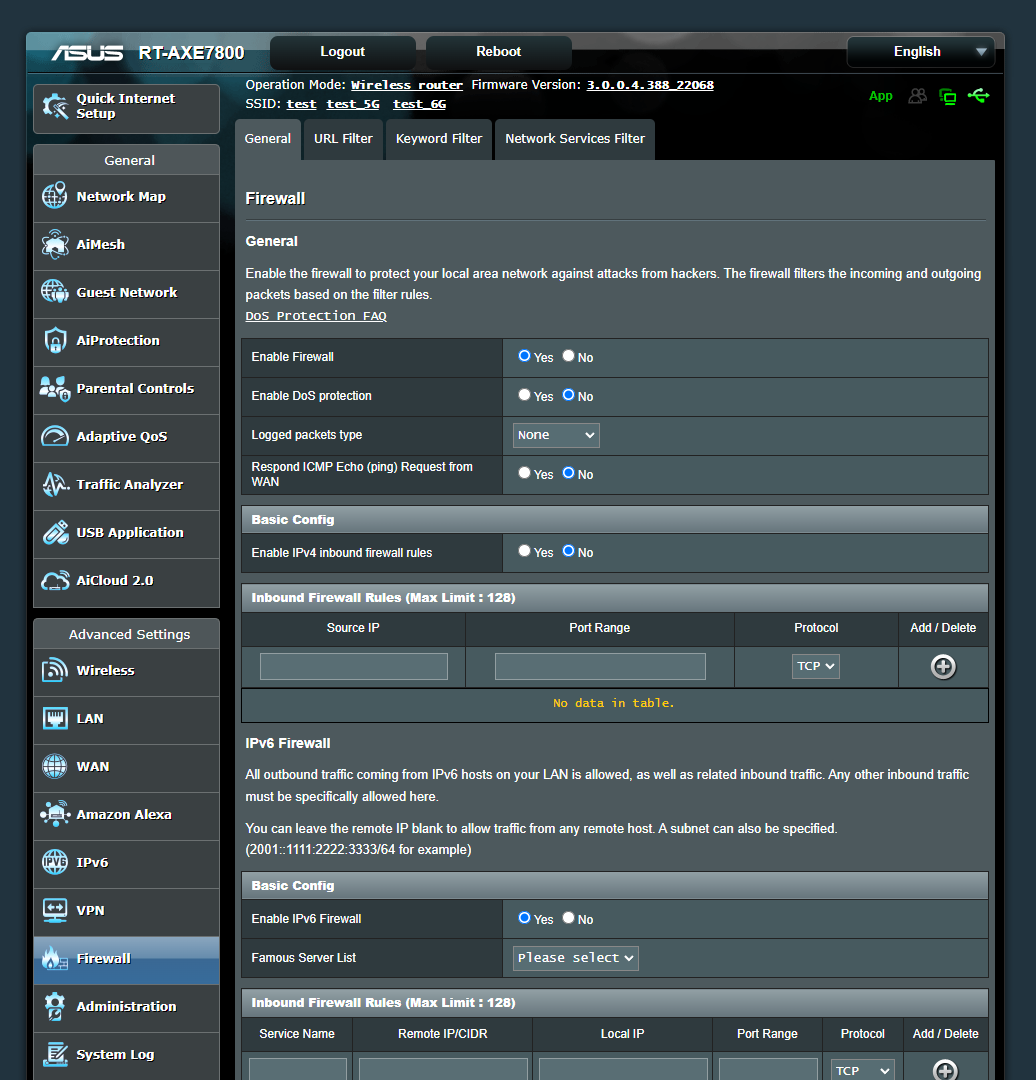Open Traffic Analyzer icon

pos(55,484)
